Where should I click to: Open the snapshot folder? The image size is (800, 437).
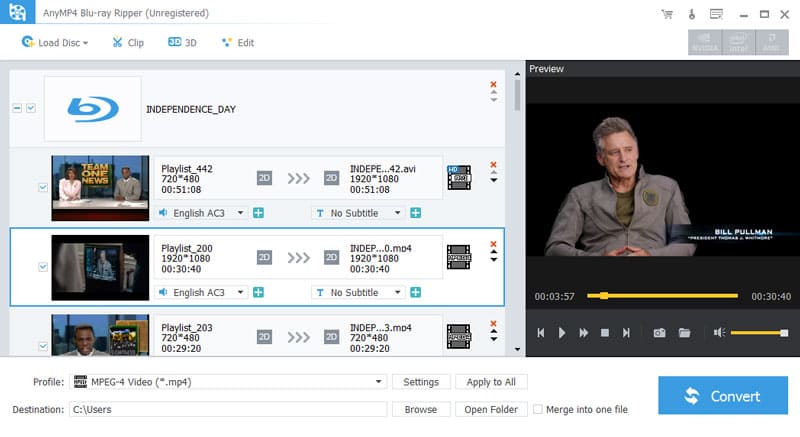tap(684, 333)
